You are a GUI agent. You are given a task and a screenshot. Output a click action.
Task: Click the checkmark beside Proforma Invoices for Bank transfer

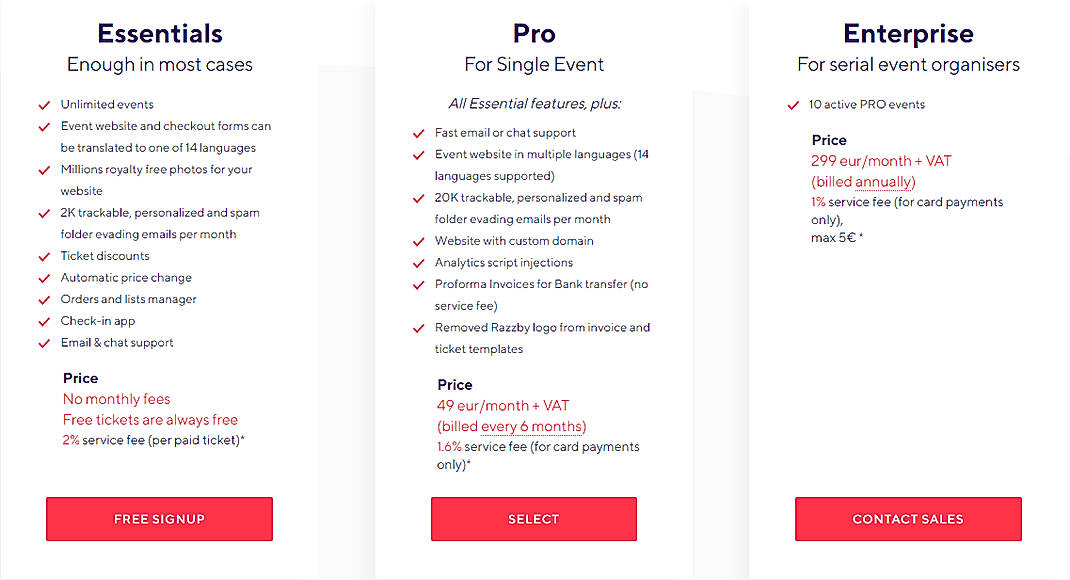[x=418, y=284]
